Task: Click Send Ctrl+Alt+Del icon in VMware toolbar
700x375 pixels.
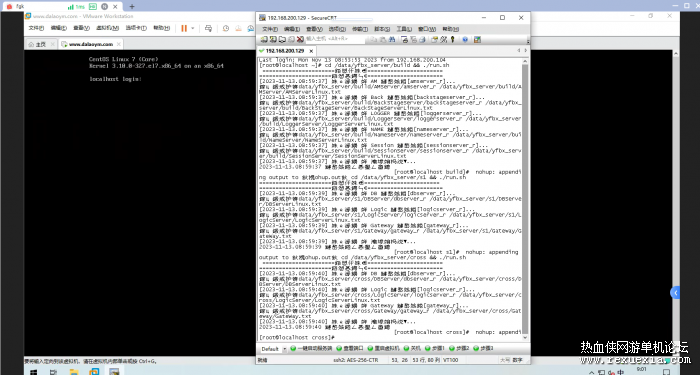Action: [208, 28]
